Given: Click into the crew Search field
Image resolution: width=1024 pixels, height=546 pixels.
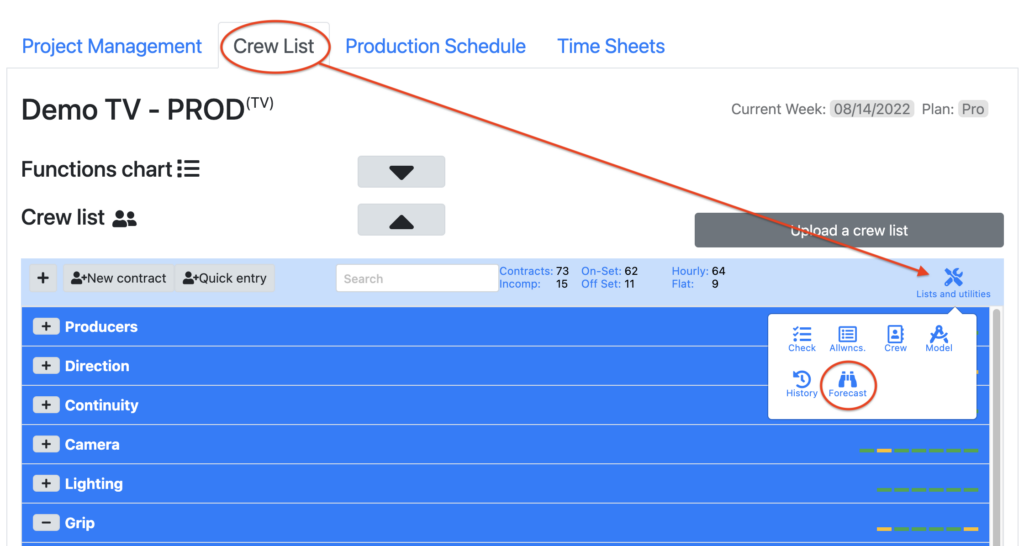Looking at the screenshot, I should coord(417,279).
